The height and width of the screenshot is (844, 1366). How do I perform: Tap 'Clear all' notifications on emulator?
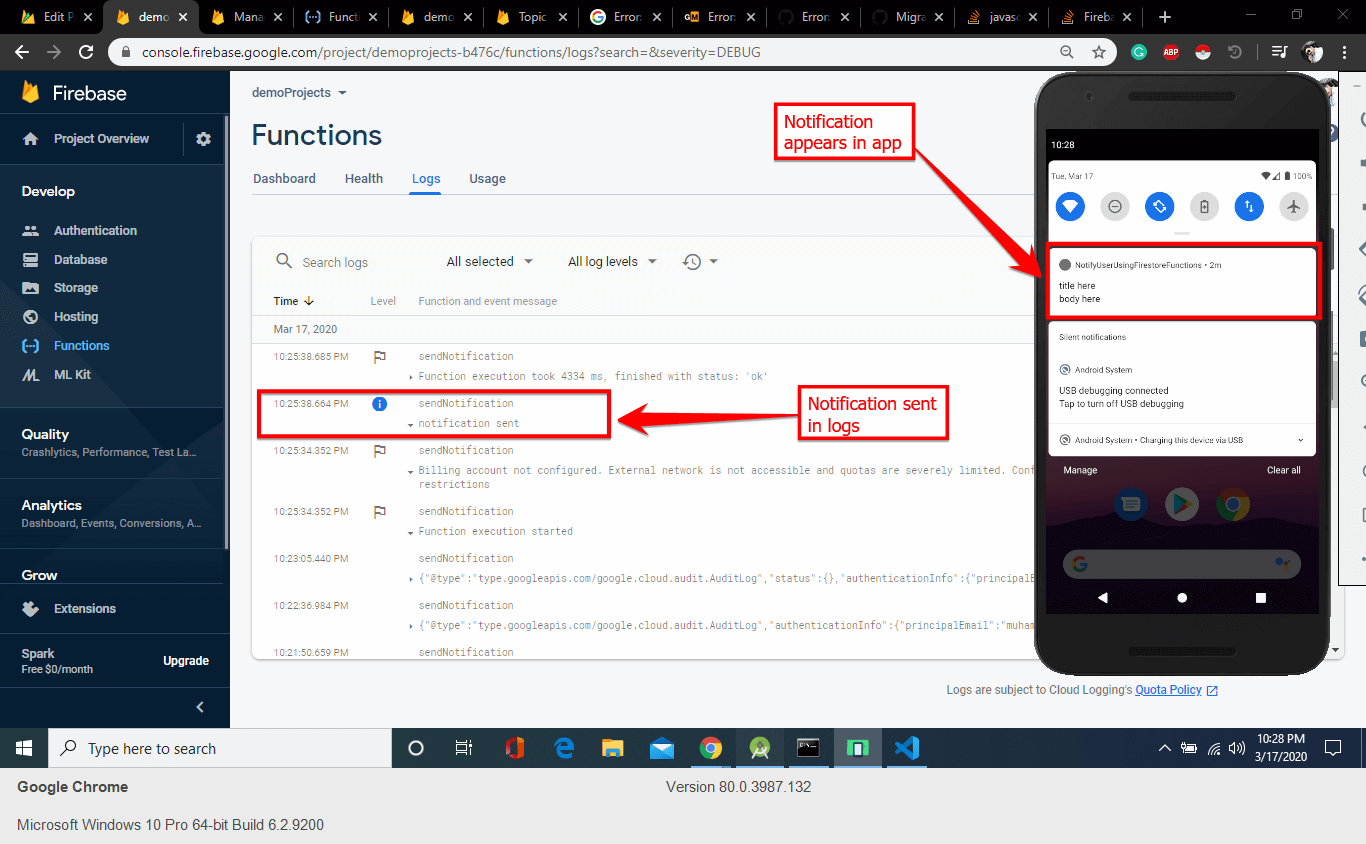[x=1283, y=470]
